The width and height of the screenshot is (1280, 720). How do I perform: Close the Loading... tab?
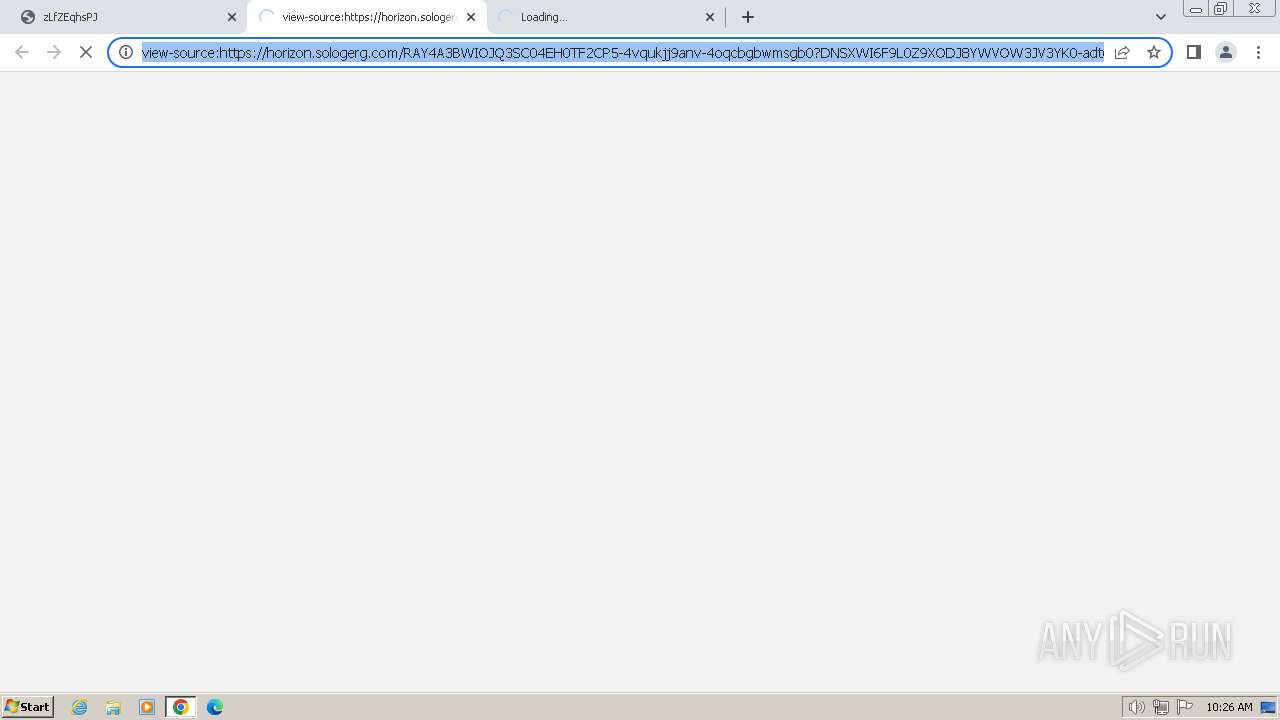710,17
